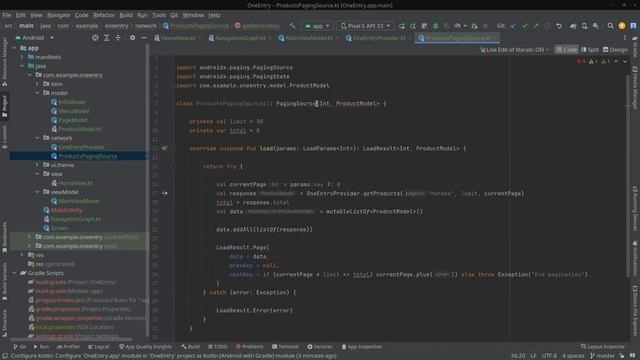
Task: Open the Logcat tool window
Action: pos(99,347)
